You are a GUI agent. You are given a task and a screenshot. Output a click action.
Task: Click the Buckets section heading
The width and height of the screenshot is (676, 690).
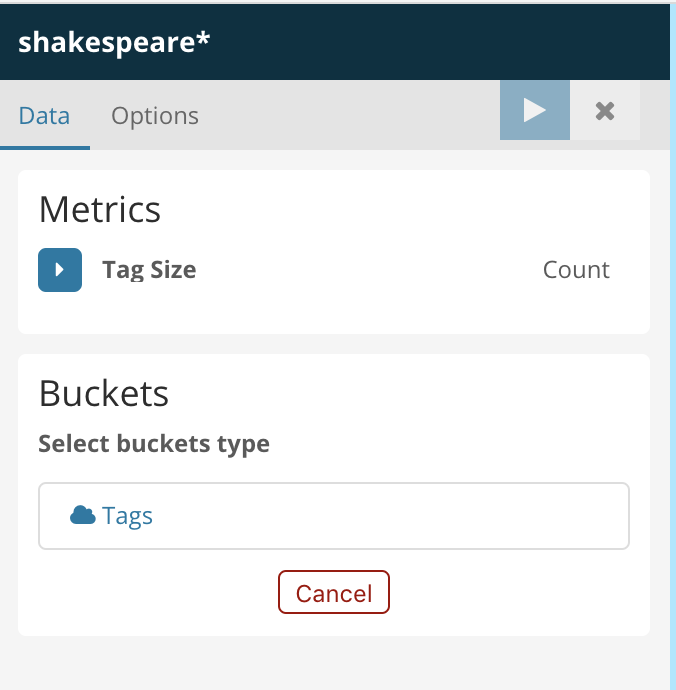tap(104, 393)
